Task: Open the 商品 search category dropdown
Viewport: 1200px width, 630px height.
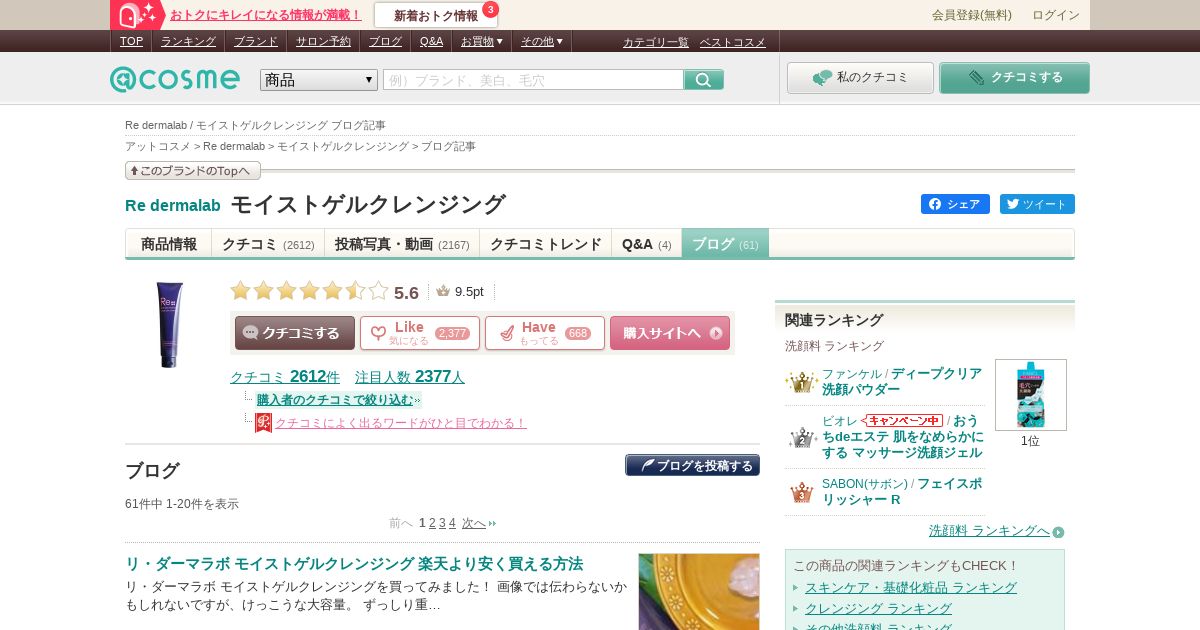Action: pos(319,80)
